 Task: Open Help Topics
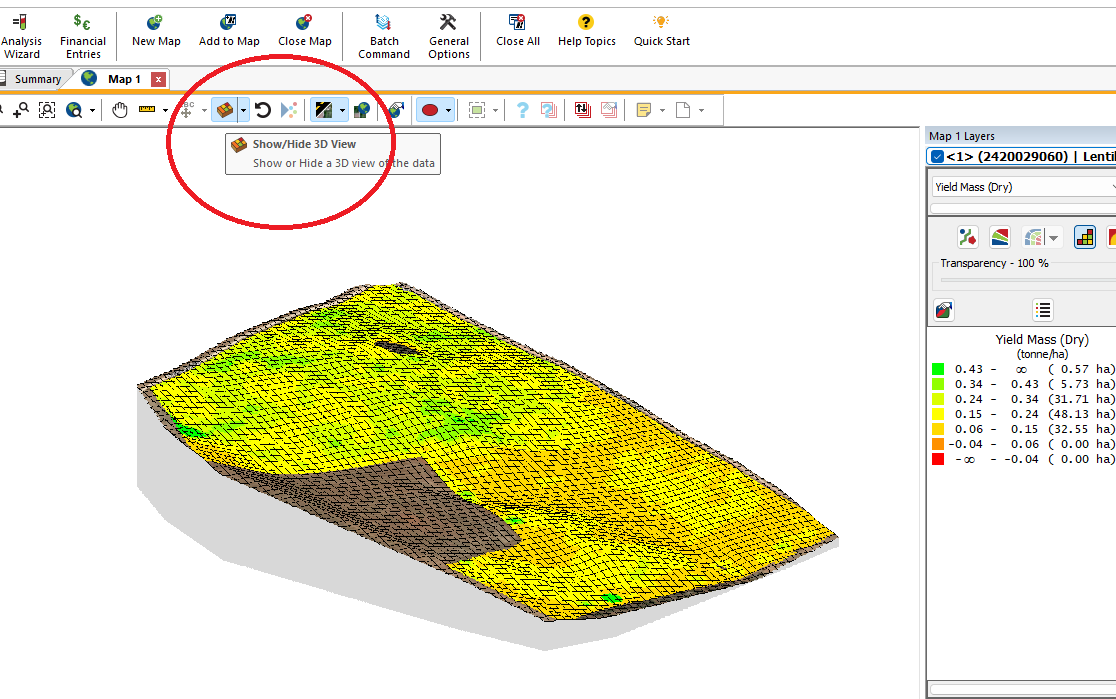point(586,32)
